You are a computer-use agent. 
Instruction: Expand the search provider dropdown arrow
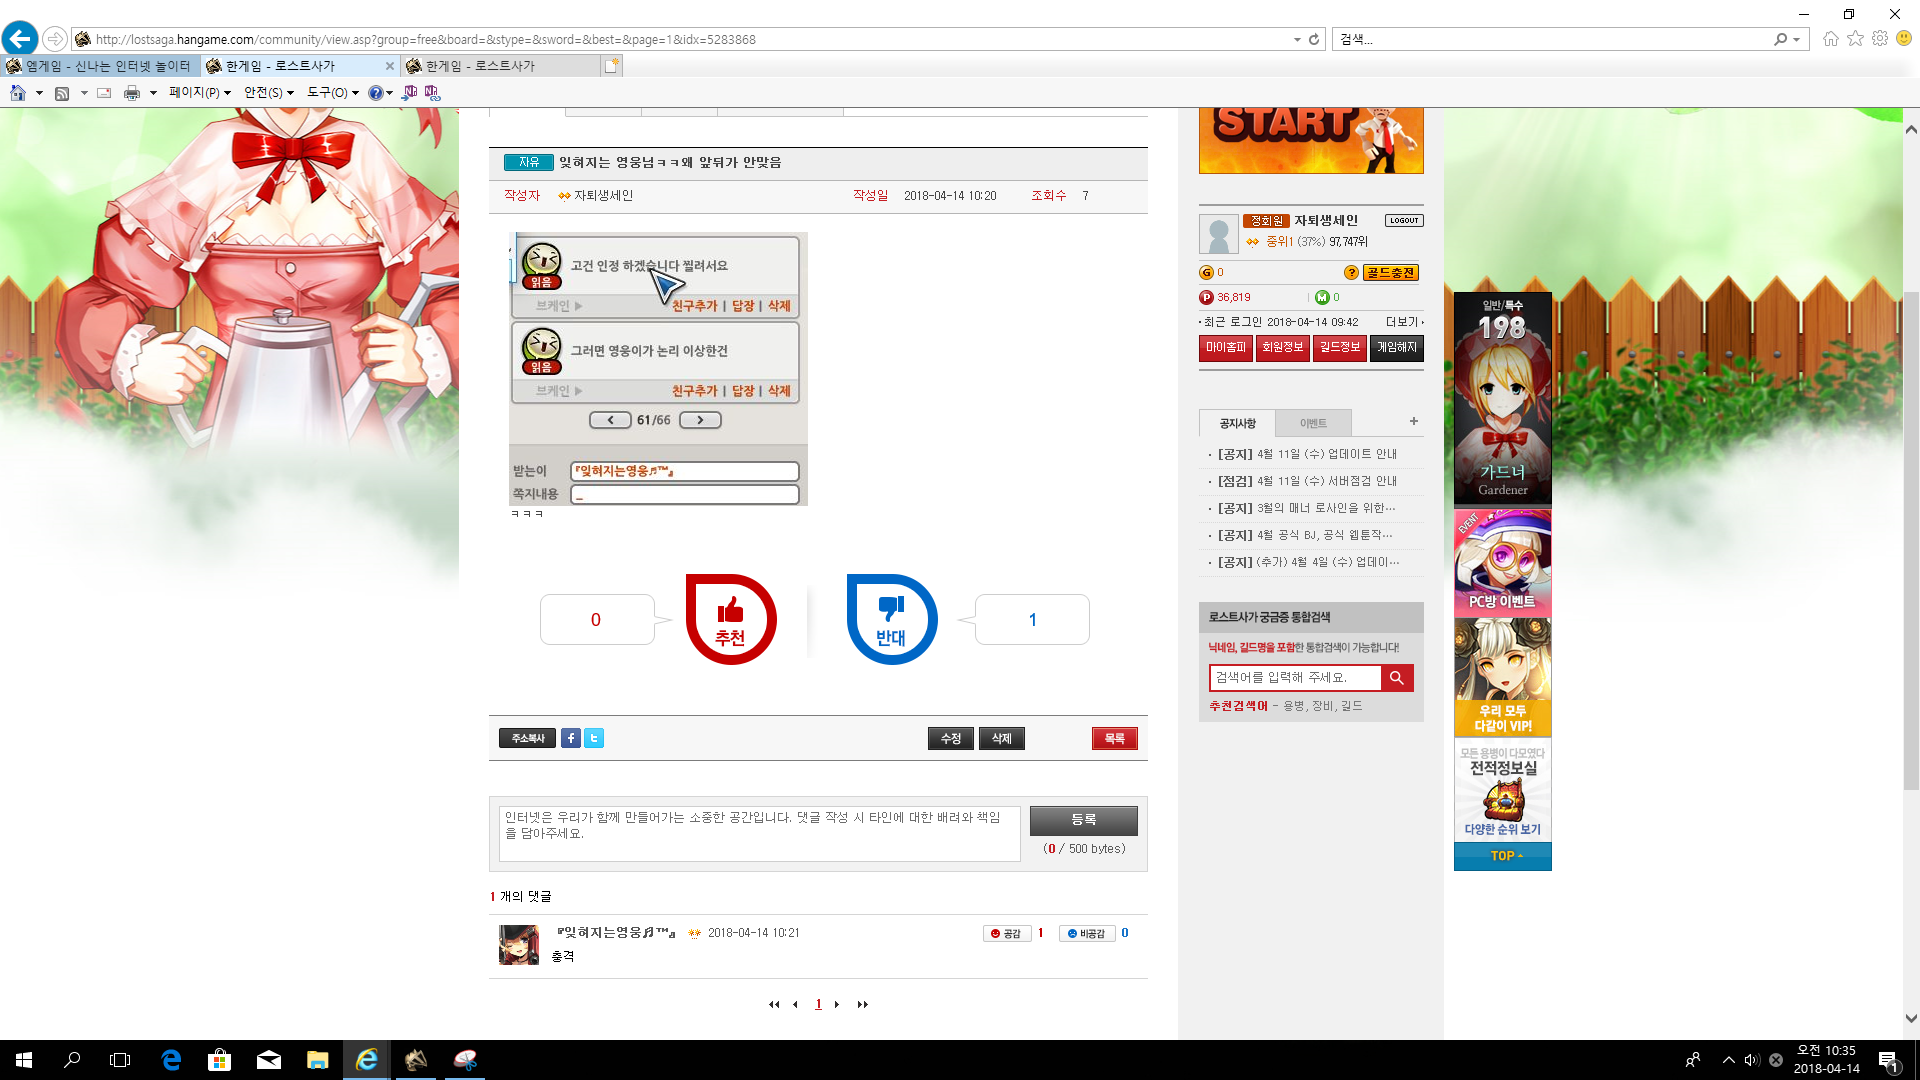1796,39
